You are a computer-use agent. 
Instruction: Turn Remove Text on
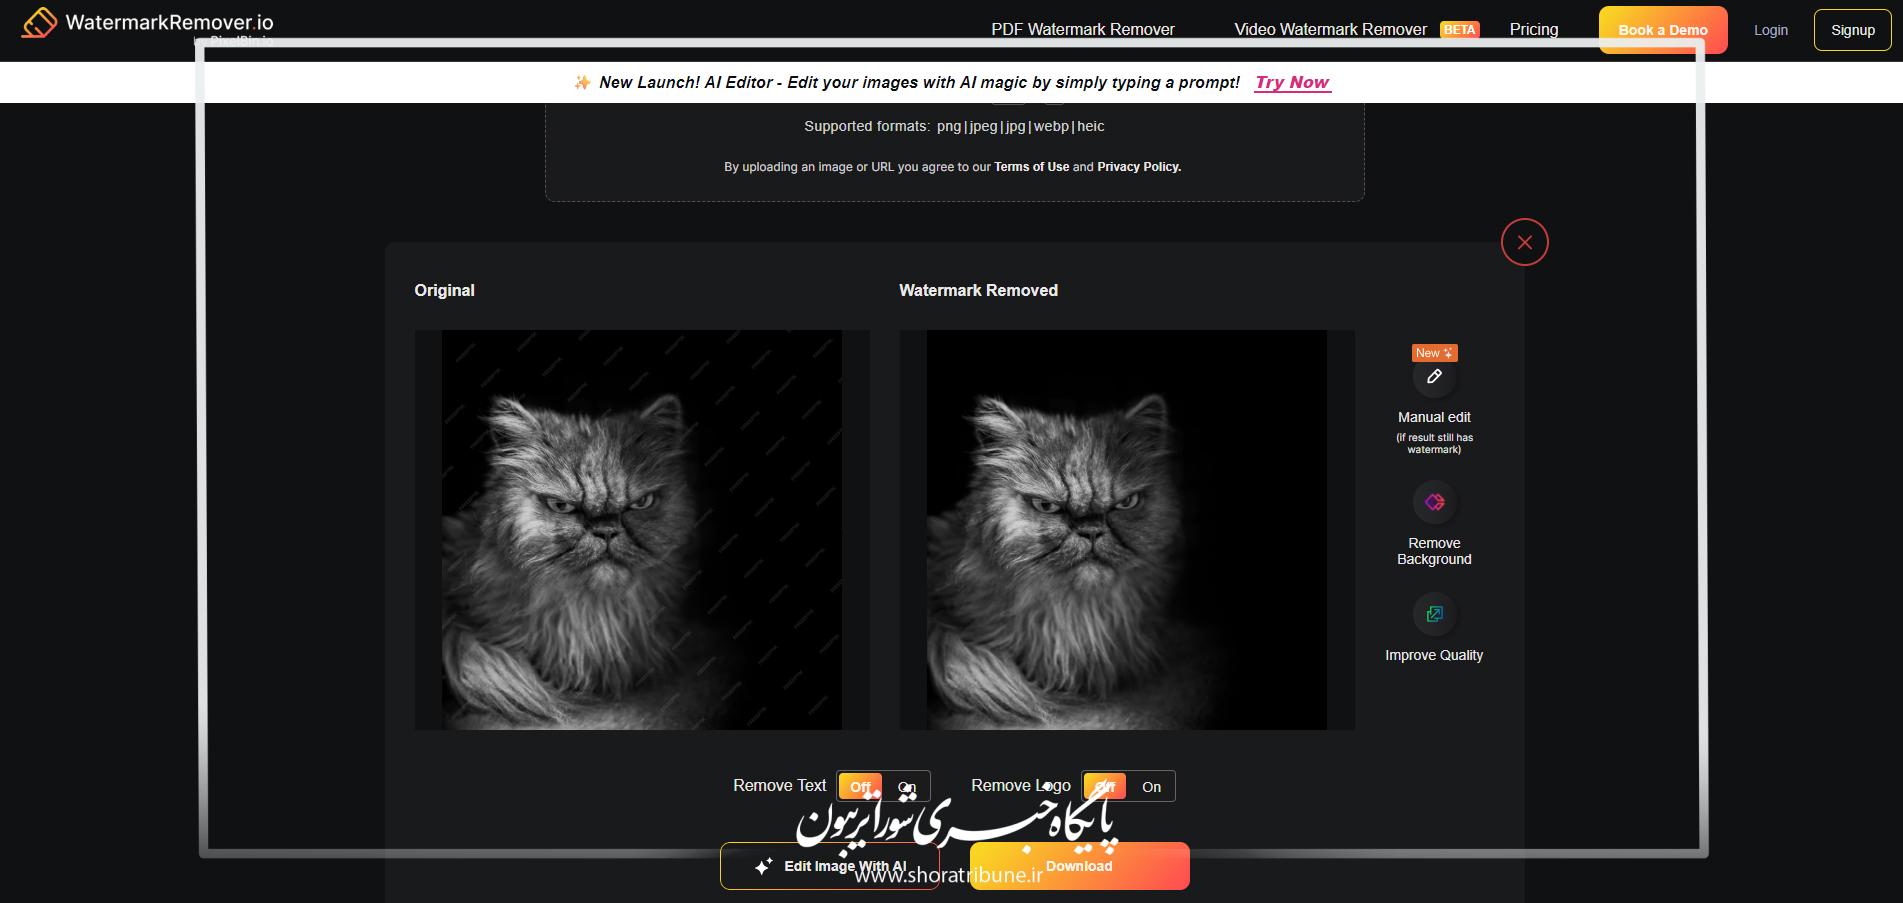[x=907, y=787]
